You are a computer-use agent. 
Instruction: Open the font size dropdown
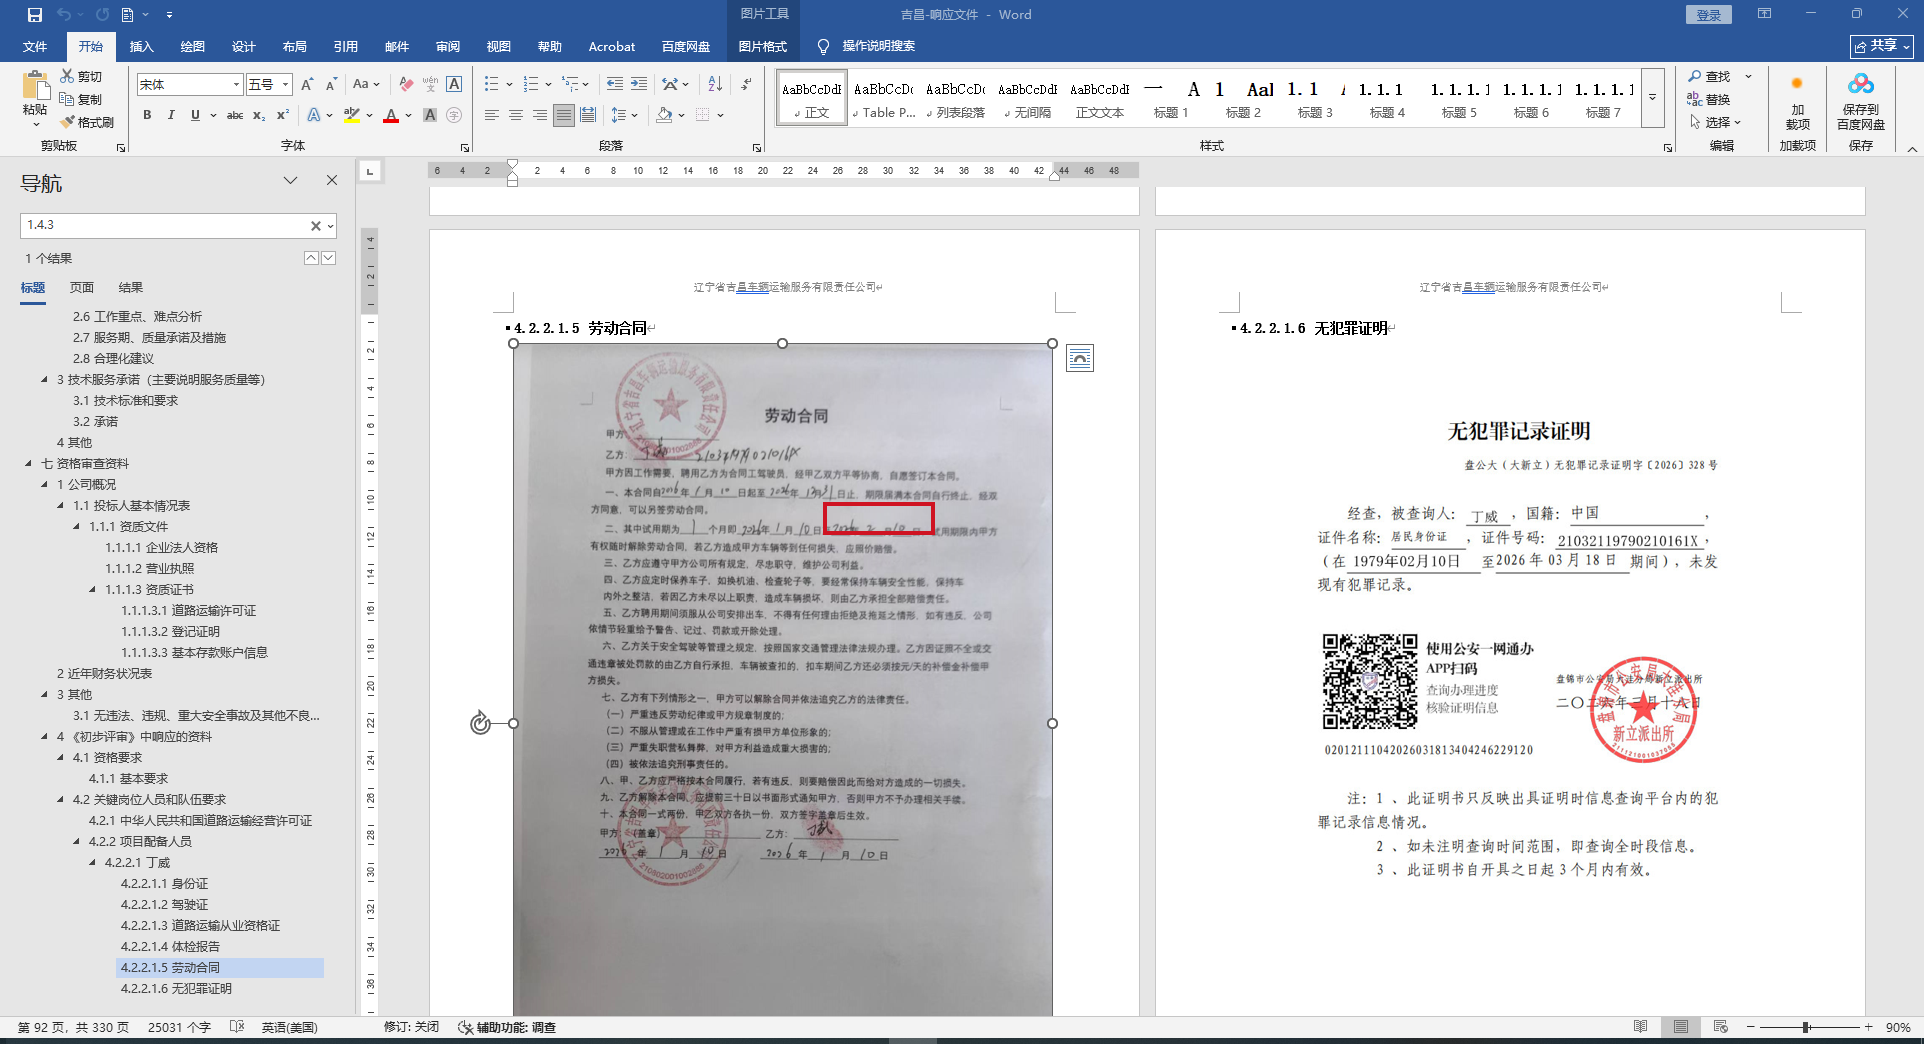286,85
